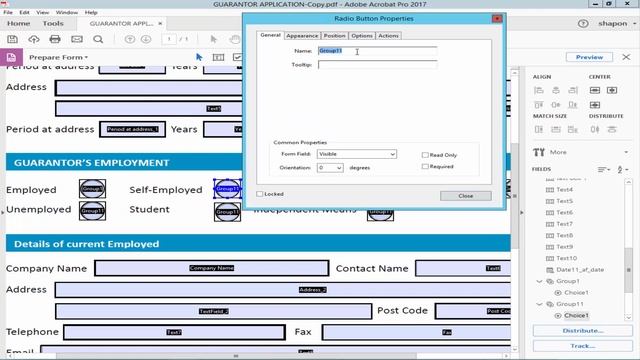Select the Employed radio button field
This screenshot has height=360, width=640.
92,189
